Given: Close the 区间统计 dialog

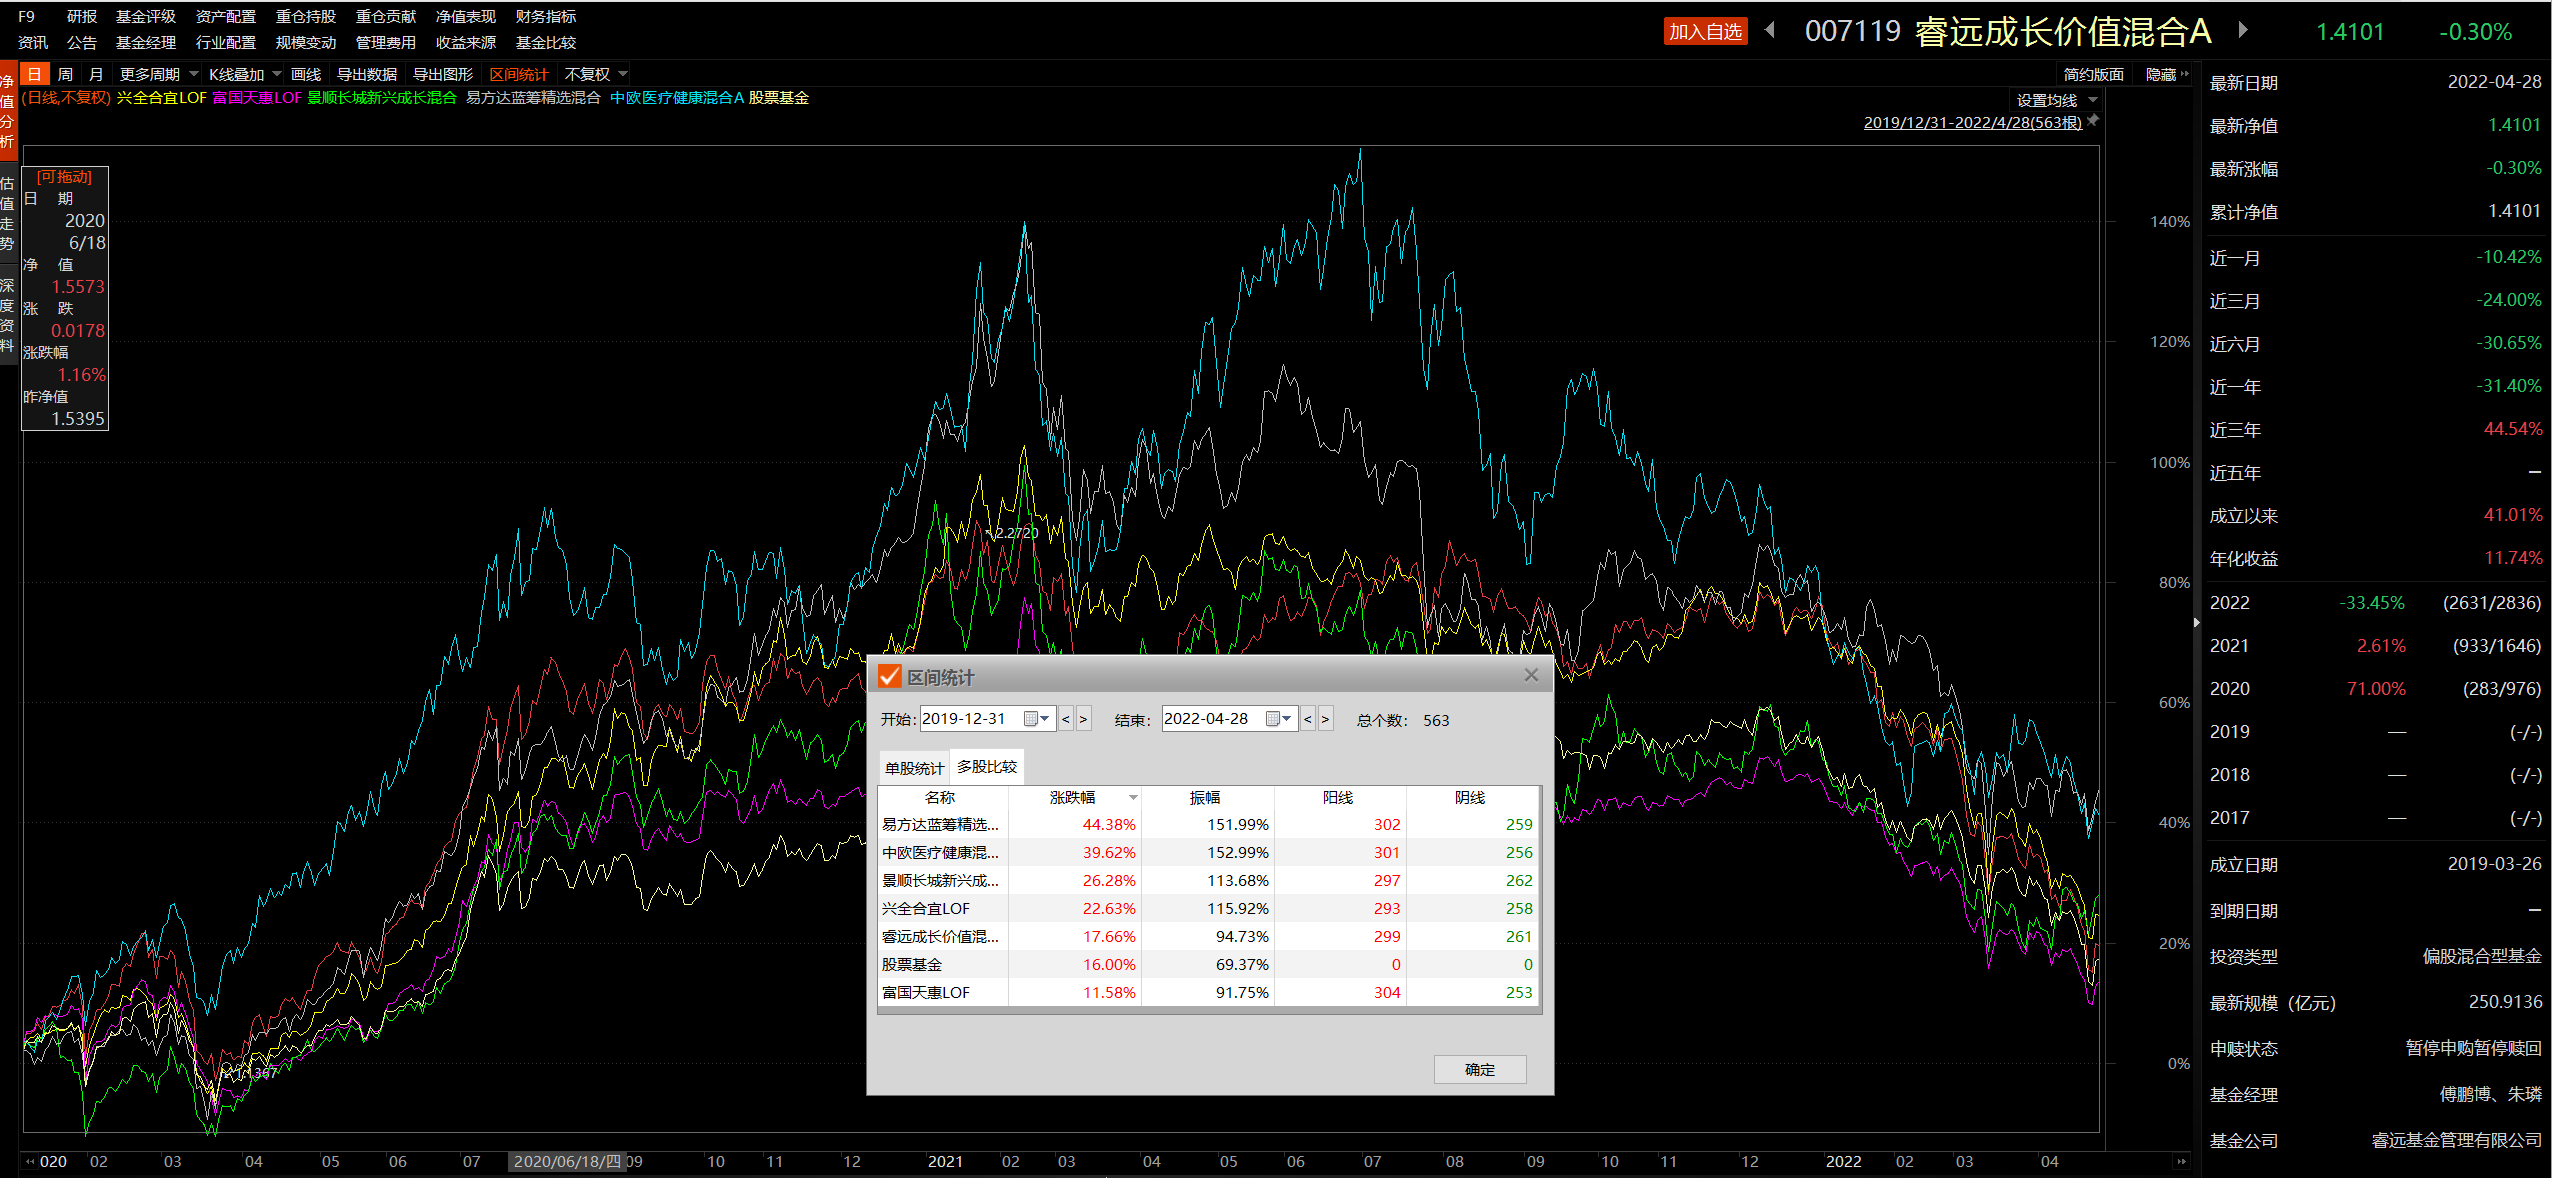Looking at the screenshot, I should (x=1530, y=675).
